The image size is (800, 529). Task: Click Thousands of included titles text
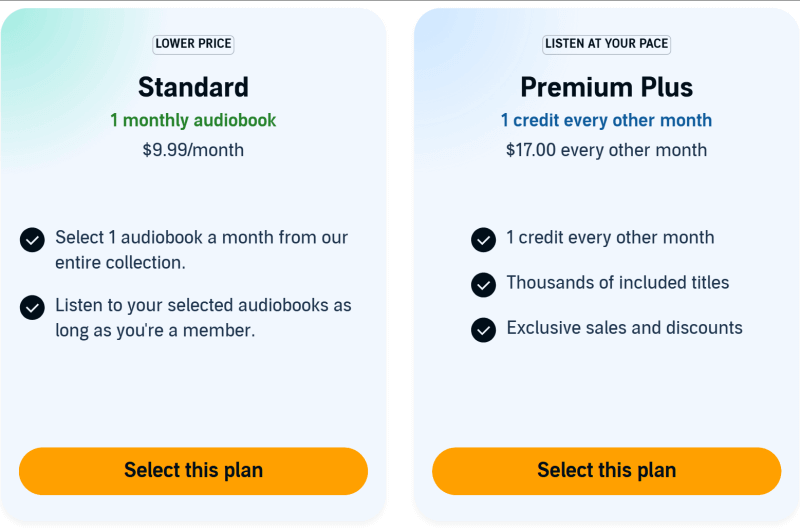(x=617, y=283)
